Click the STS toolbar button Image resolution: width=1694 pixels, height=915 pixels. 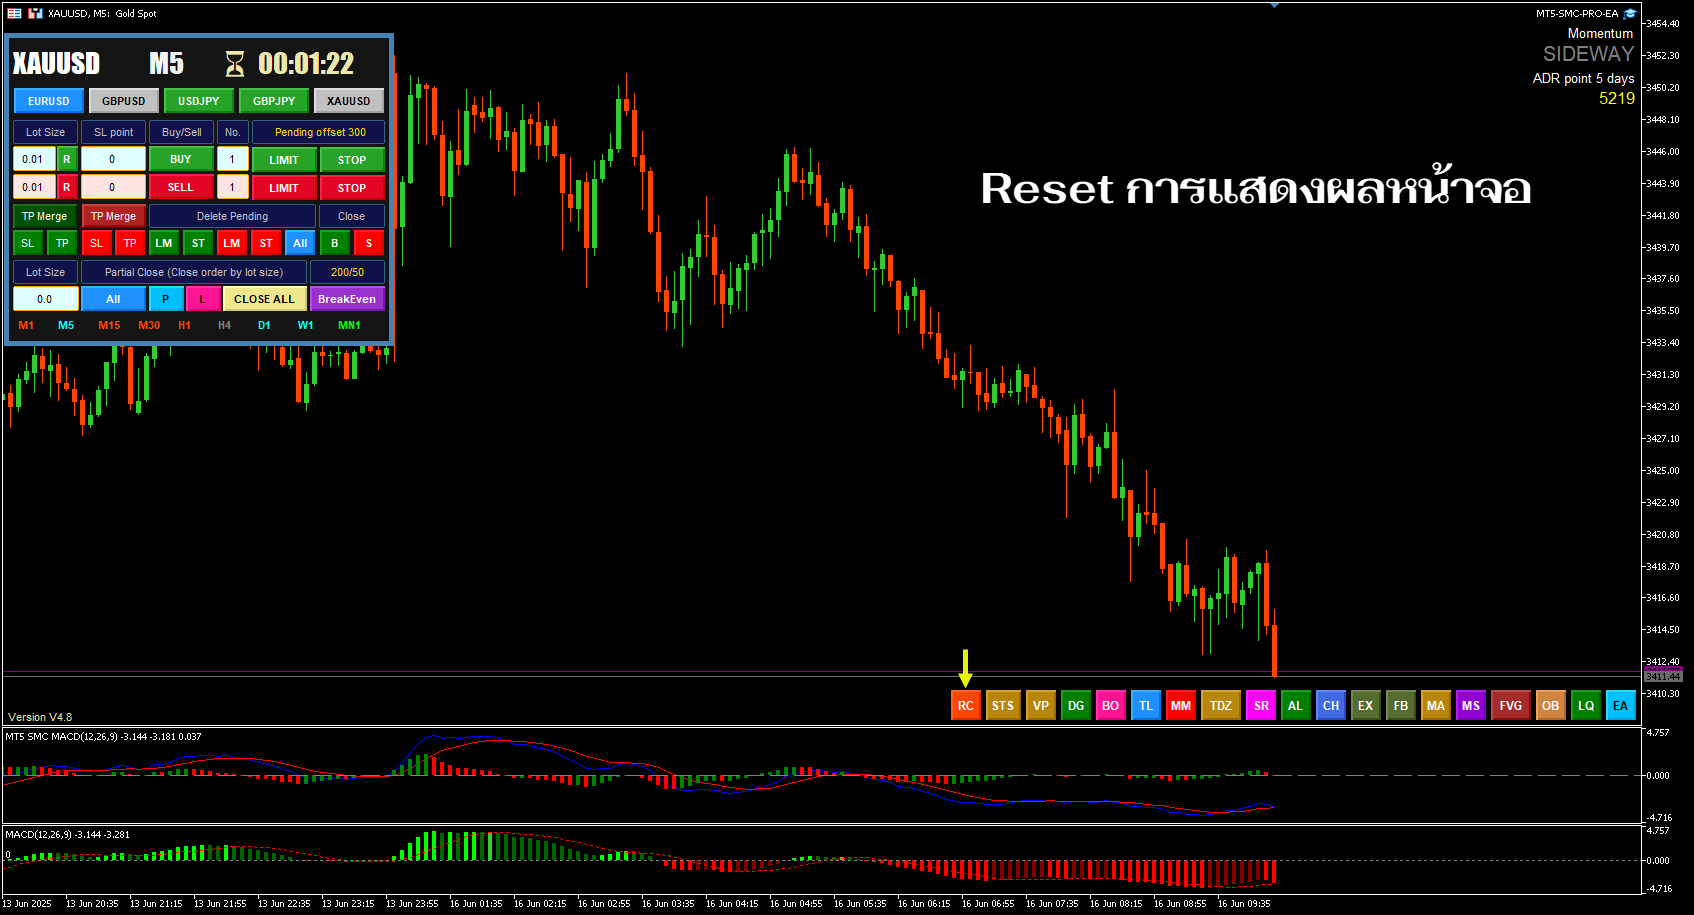1002,705
